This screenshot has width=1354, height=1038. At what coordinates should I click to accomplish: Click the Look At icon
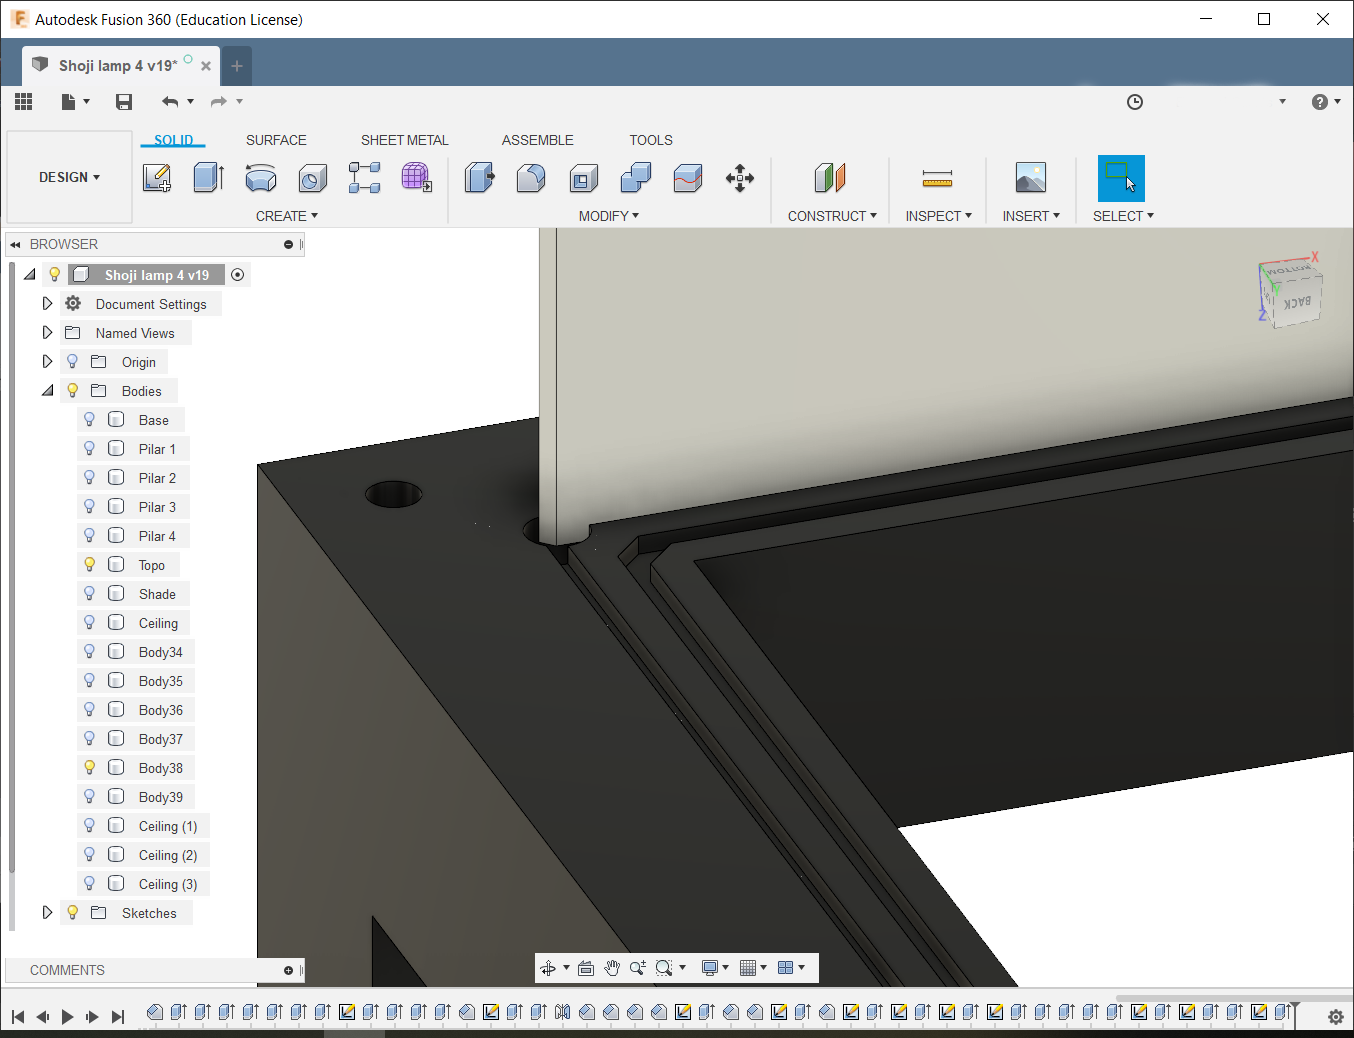pos(586,968)
